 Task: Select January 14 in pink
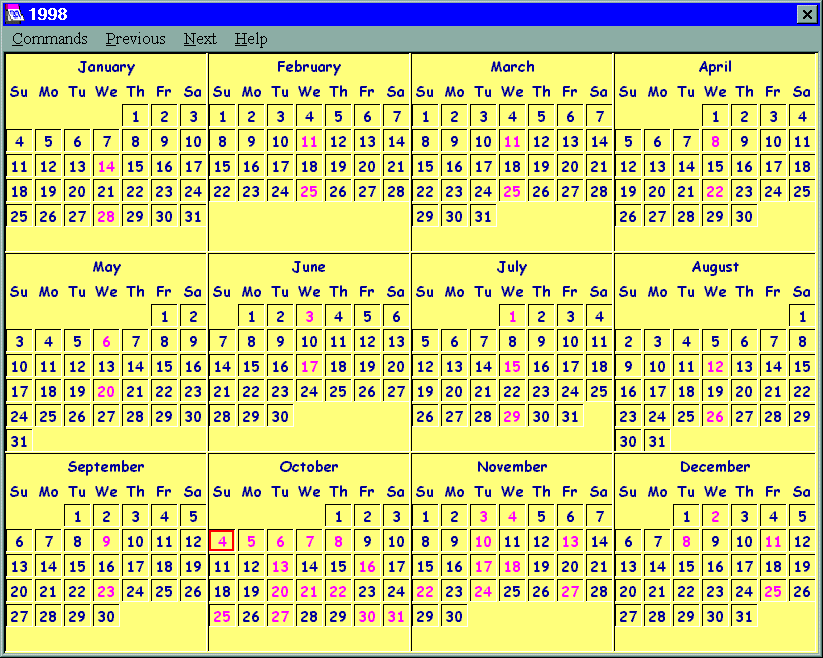pyautogui.click(x=106, y=166)
